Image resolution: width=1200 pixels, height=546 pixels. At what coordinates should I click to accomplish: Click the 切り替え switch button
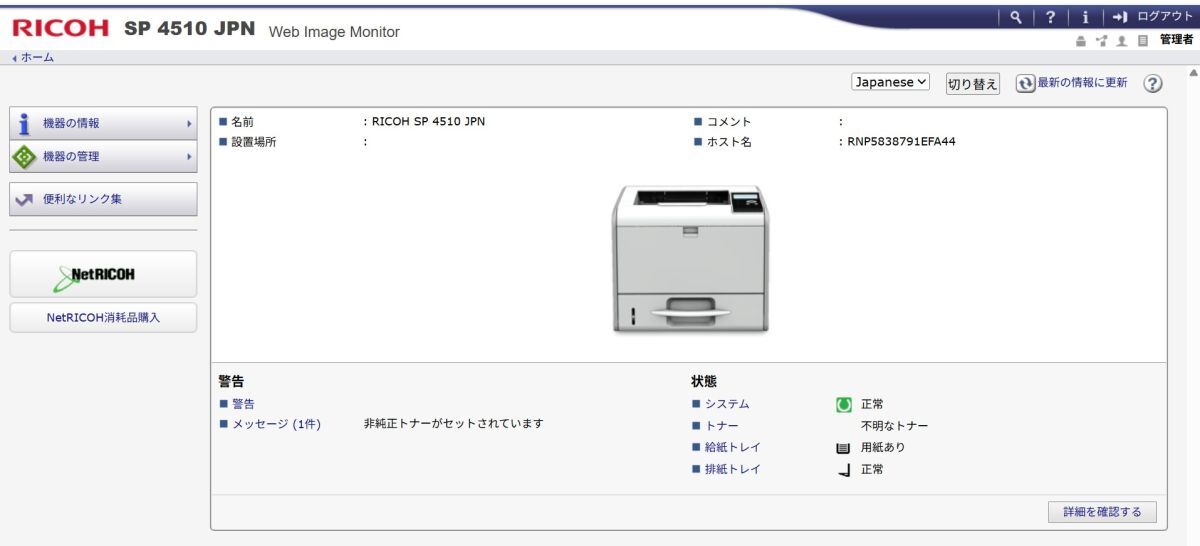973,83
